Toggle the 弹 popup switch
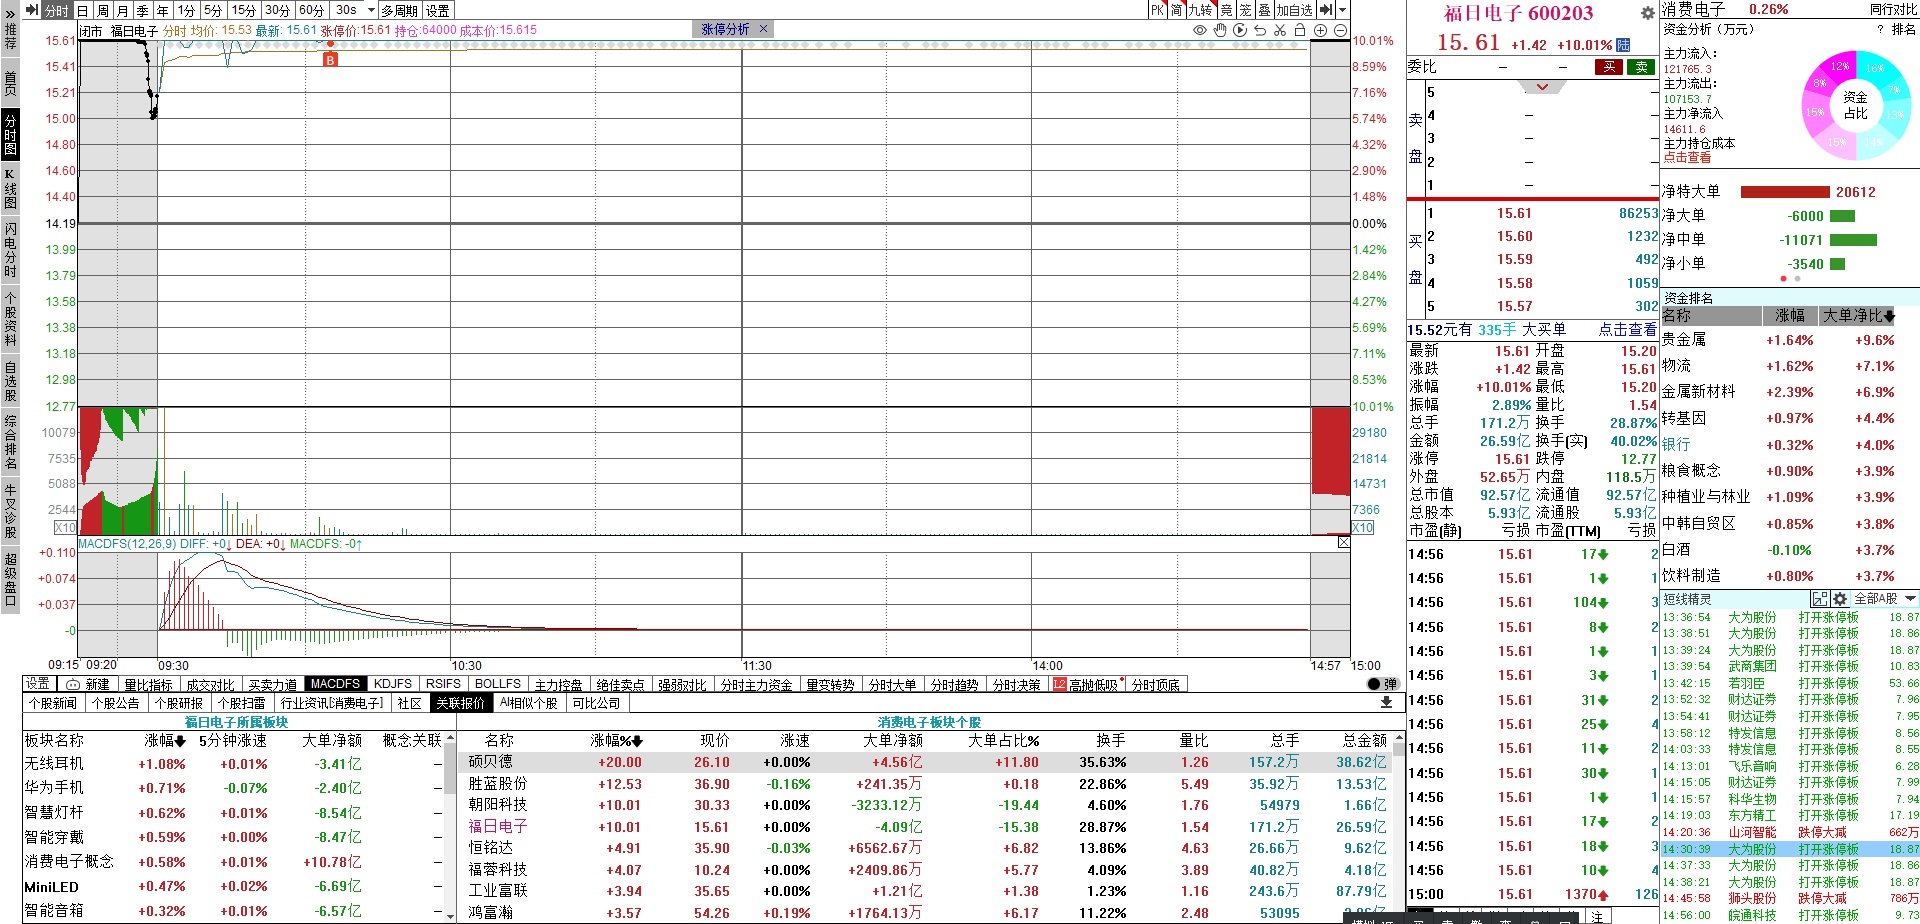 [x=1383, y=684]
